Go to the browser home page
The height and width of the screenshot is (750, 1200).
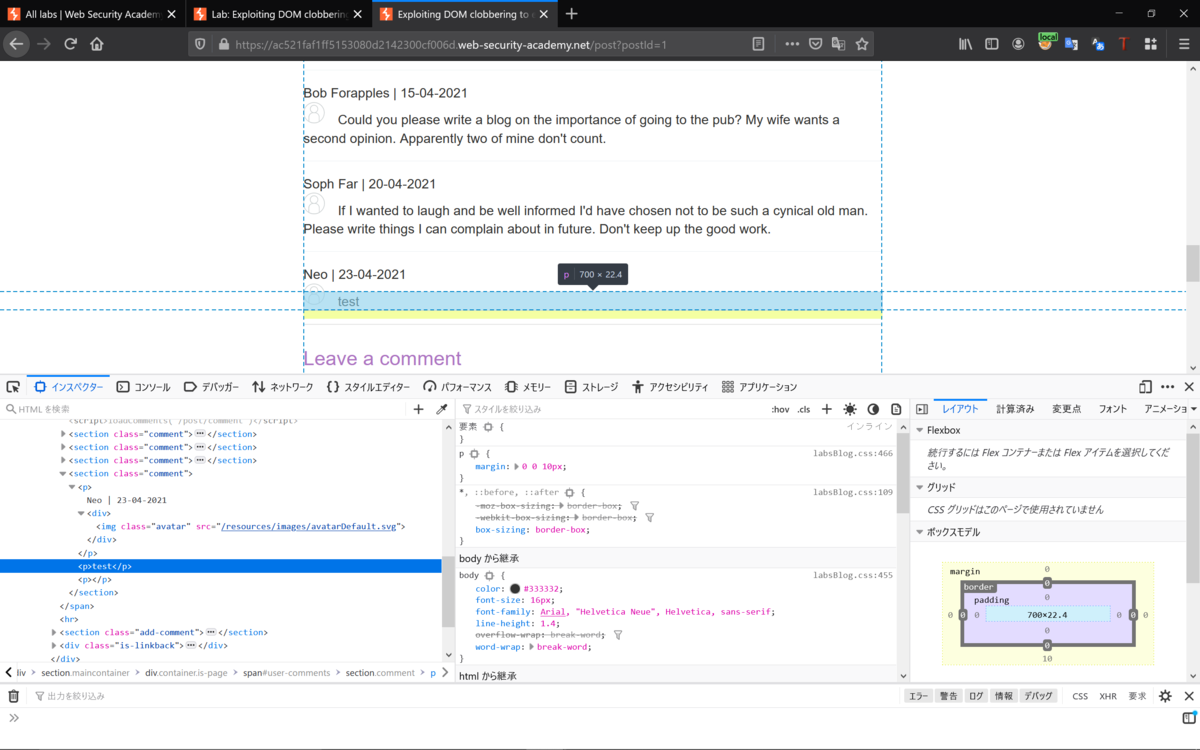(x=97, y=44)
